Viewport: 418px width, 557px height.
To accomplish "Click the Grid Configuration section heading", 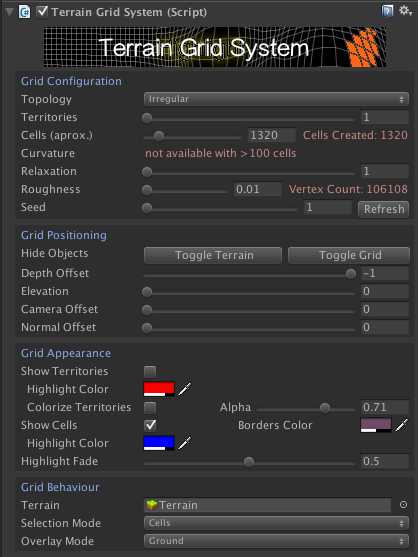I will 71,81.
